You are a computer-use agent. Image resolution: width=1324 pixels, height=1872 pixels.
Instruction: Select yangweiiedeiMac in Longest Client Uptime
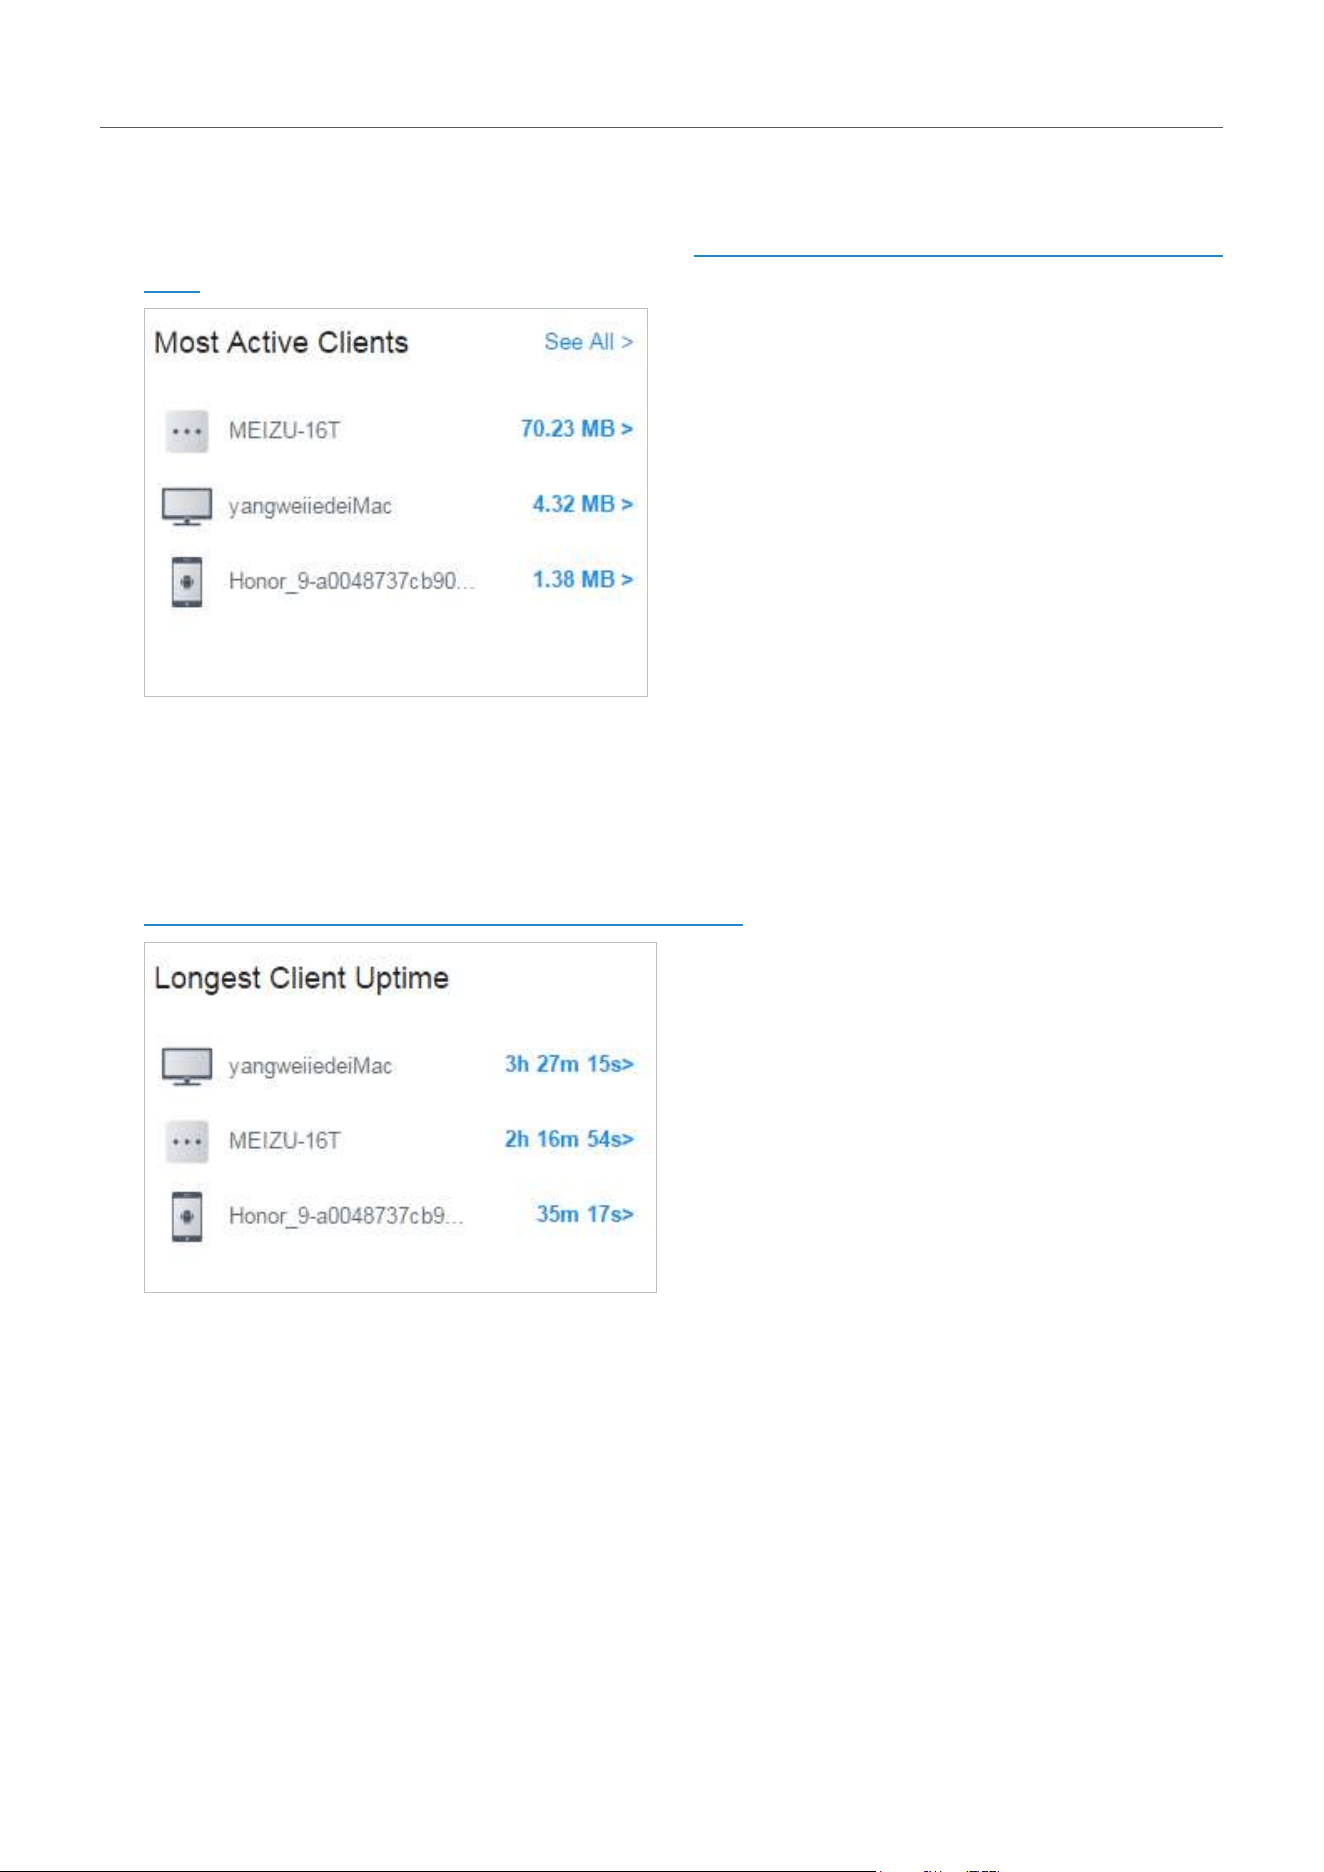pyautogui.click(x=310, y=1066)
